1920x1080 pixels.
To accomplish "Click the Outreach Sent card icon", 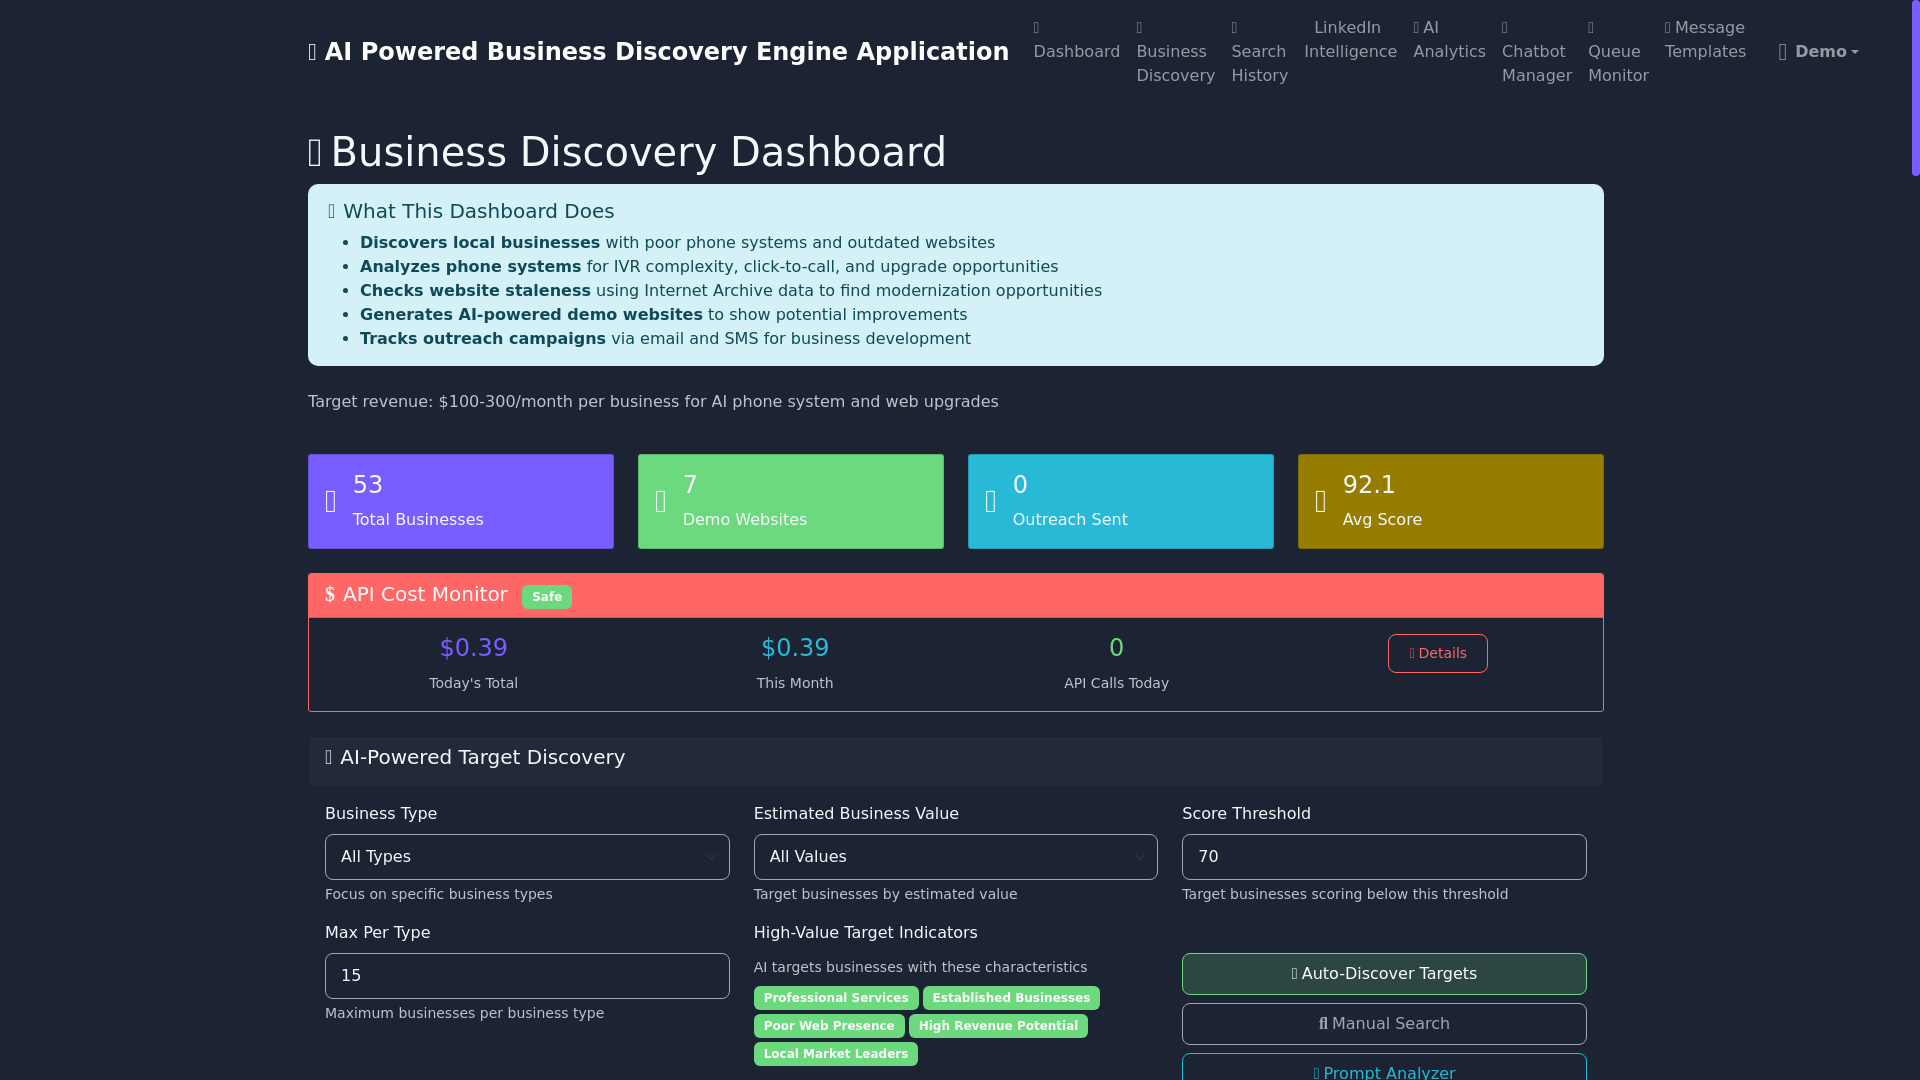I will (x=991, y=501).
